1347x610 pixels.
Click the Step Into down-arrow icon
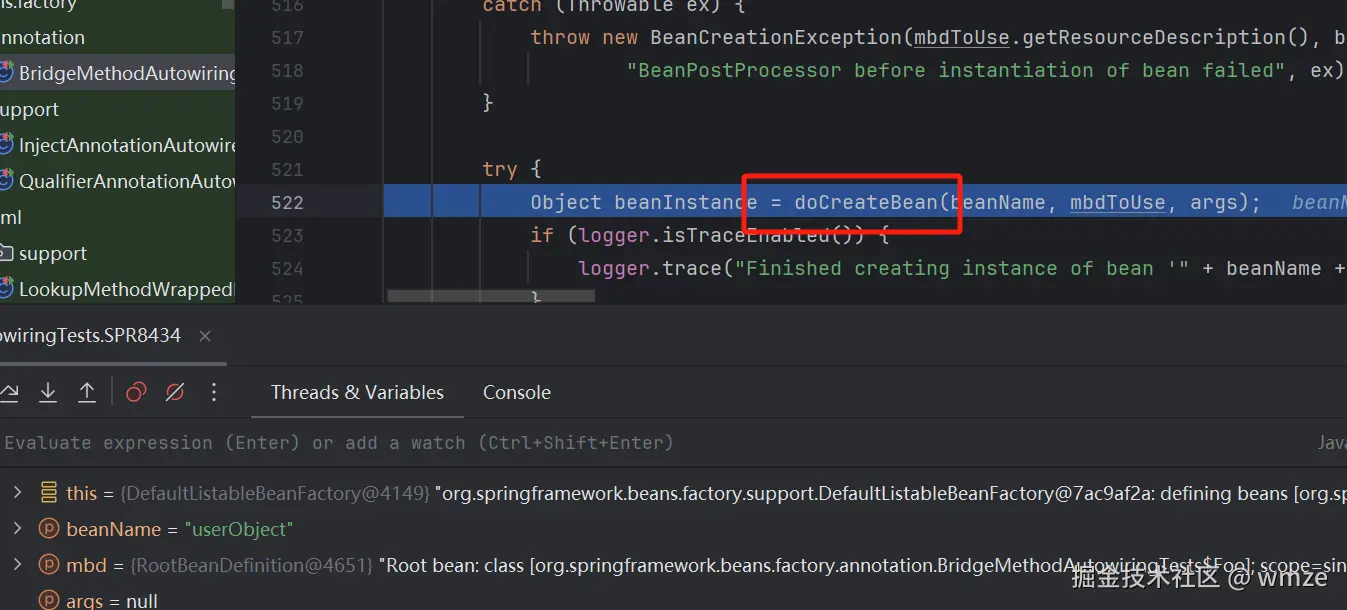click(47, 393)
